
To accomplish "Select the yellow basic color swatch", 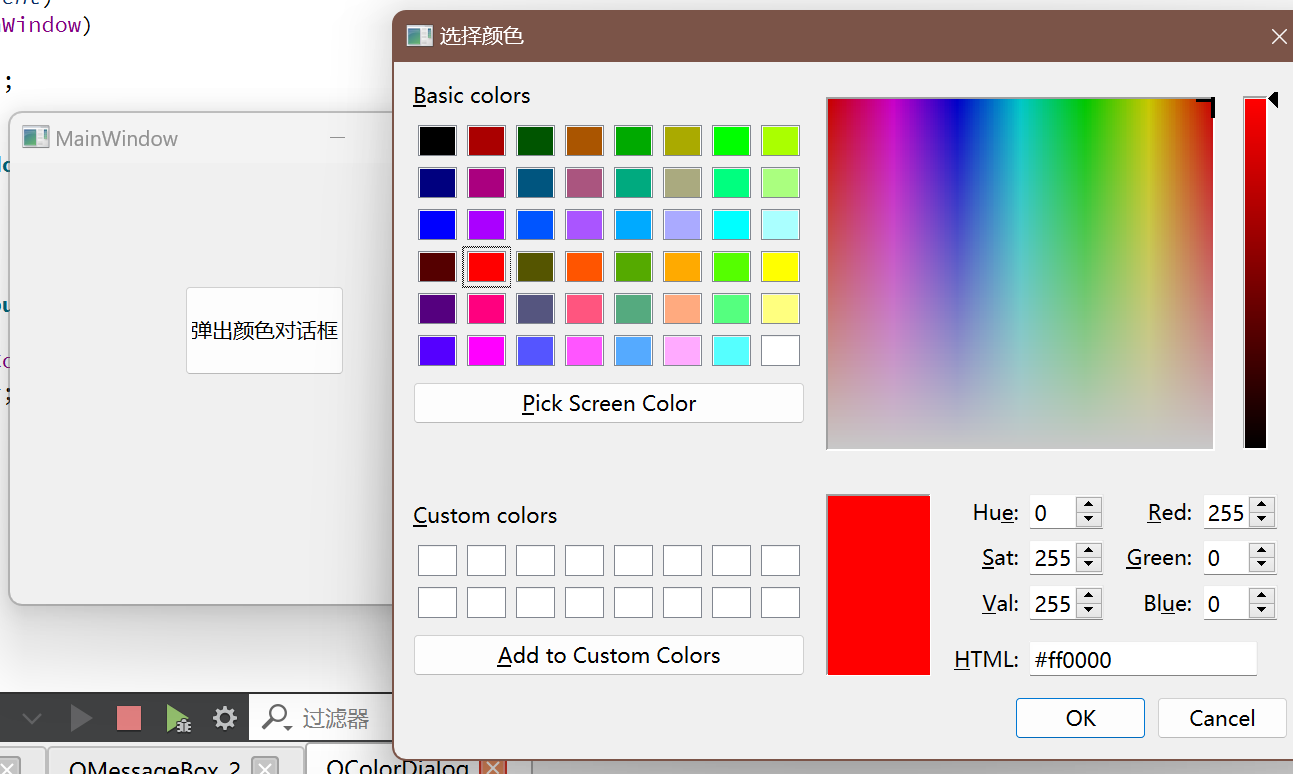I will 780,267.
